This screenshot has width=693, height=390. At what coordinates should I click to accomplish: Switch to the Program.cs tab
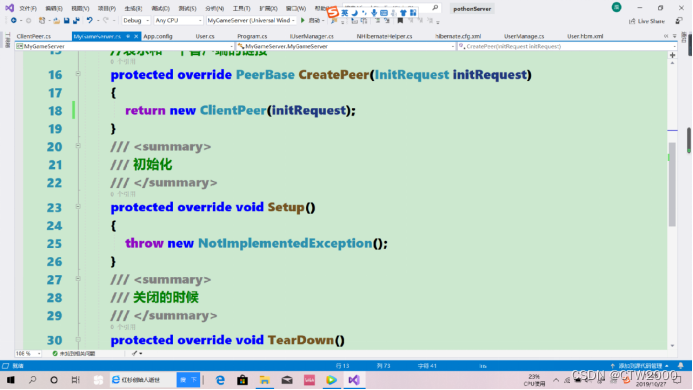point(252,36)
